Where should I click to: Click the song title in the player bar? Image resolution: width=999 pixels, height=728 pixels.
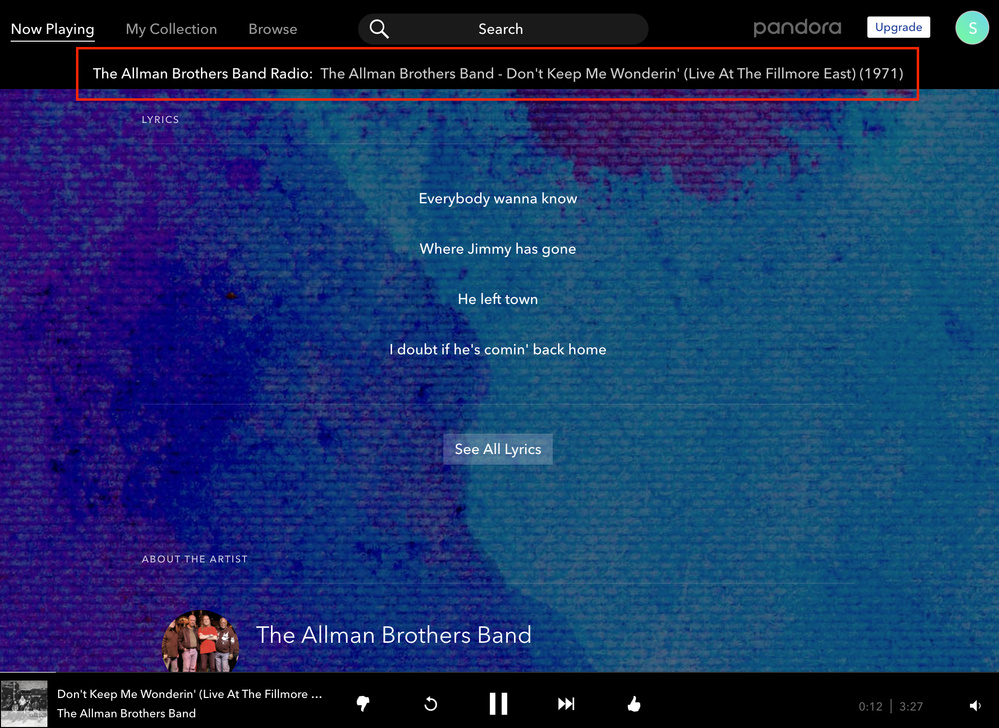click(189, 694)
